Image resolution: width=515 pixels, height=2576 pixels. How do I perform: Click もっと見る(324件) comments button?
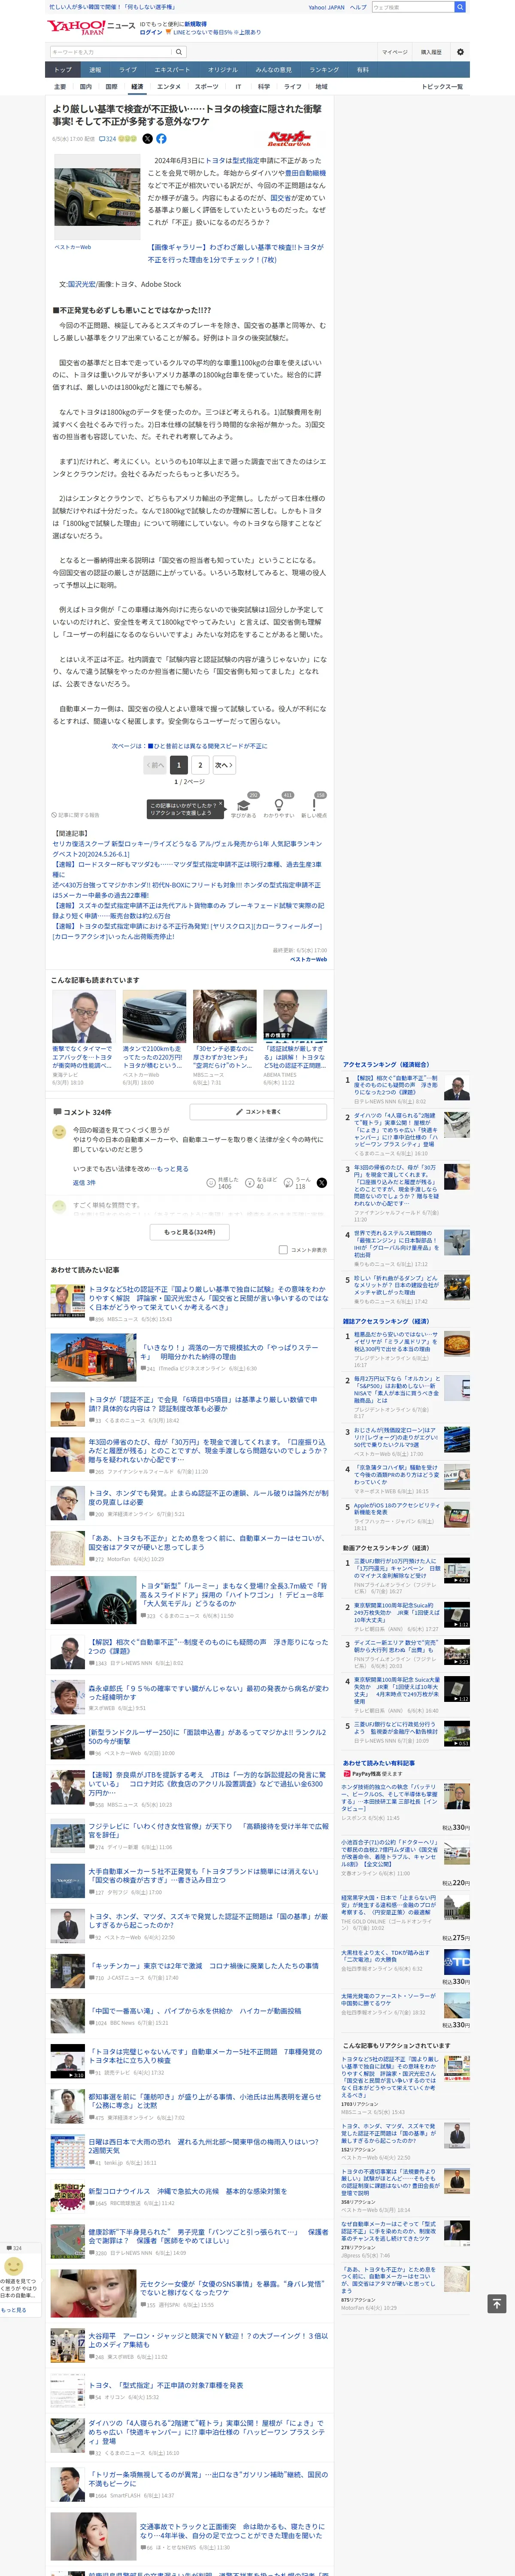[x=190, y=1232]
